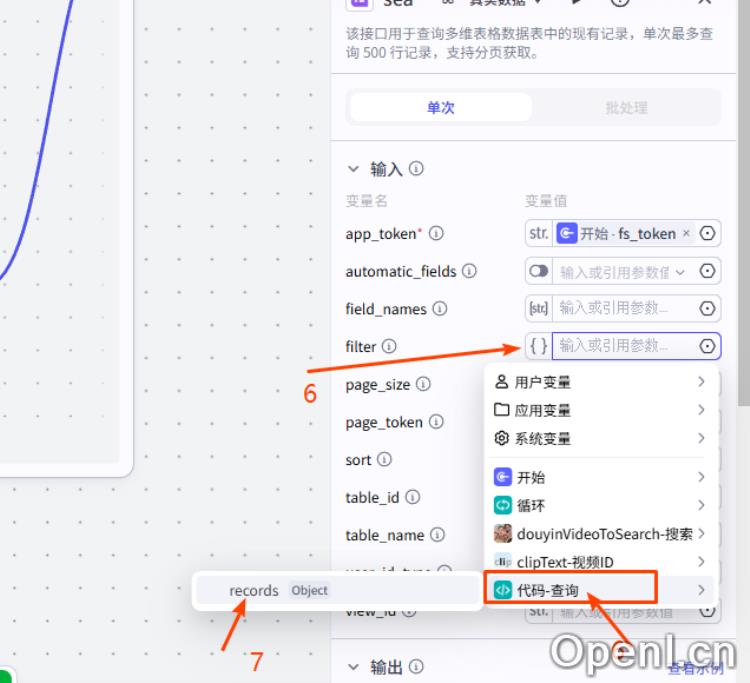Click variable reference icon in filter row
The image size is (750, 683).
(707, 346)
